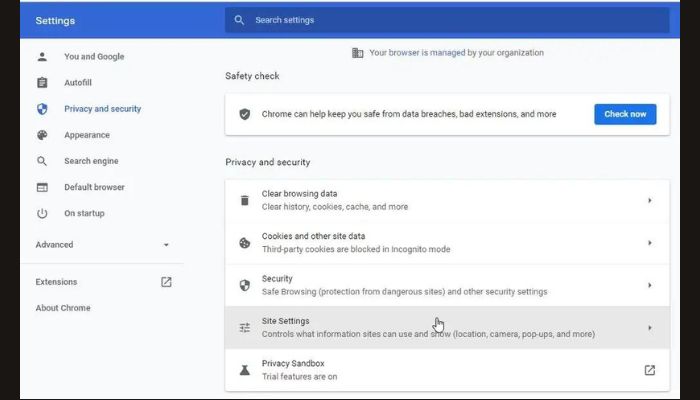Click the trash icon for Clear browsing data
Screen dimensions: 700x400
click(245, 200)
